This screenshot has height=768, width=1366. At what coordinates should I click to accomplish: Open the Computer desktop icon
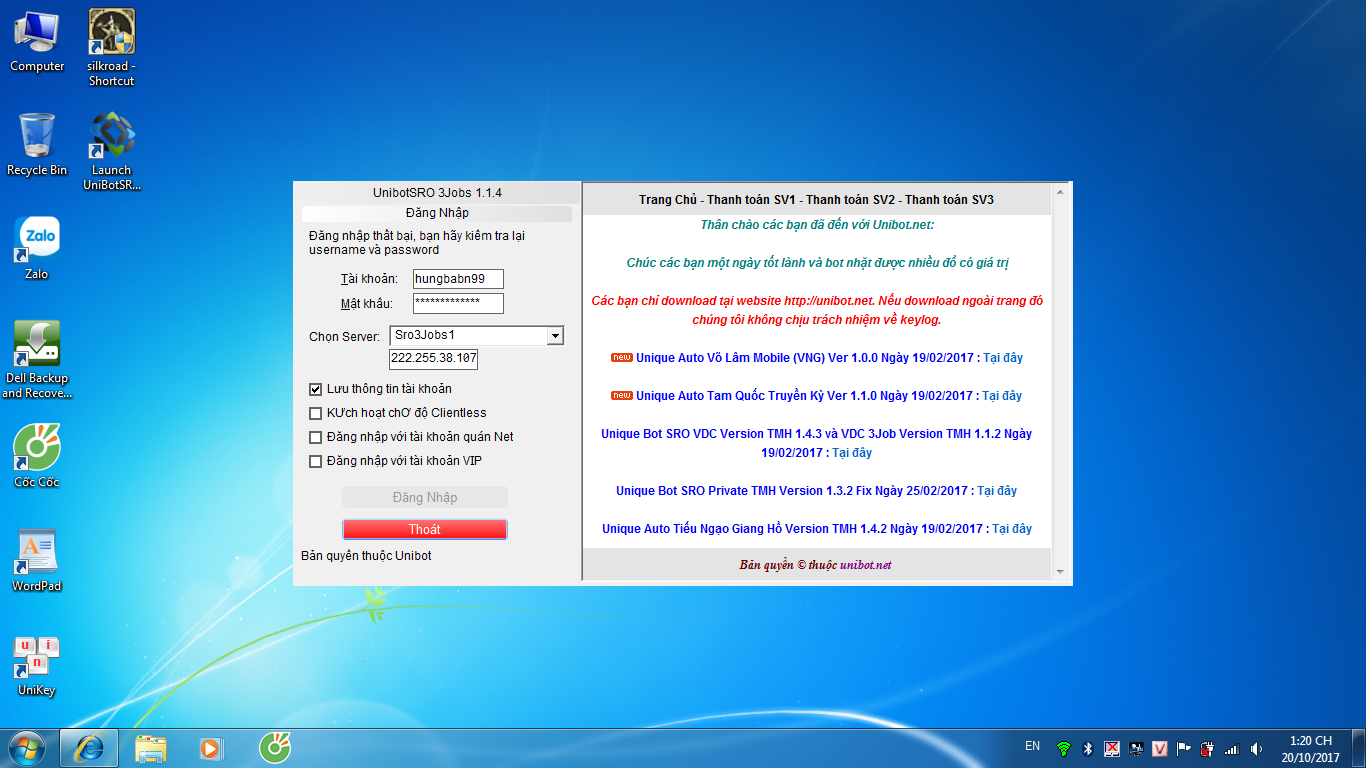(x=37, y=41)
